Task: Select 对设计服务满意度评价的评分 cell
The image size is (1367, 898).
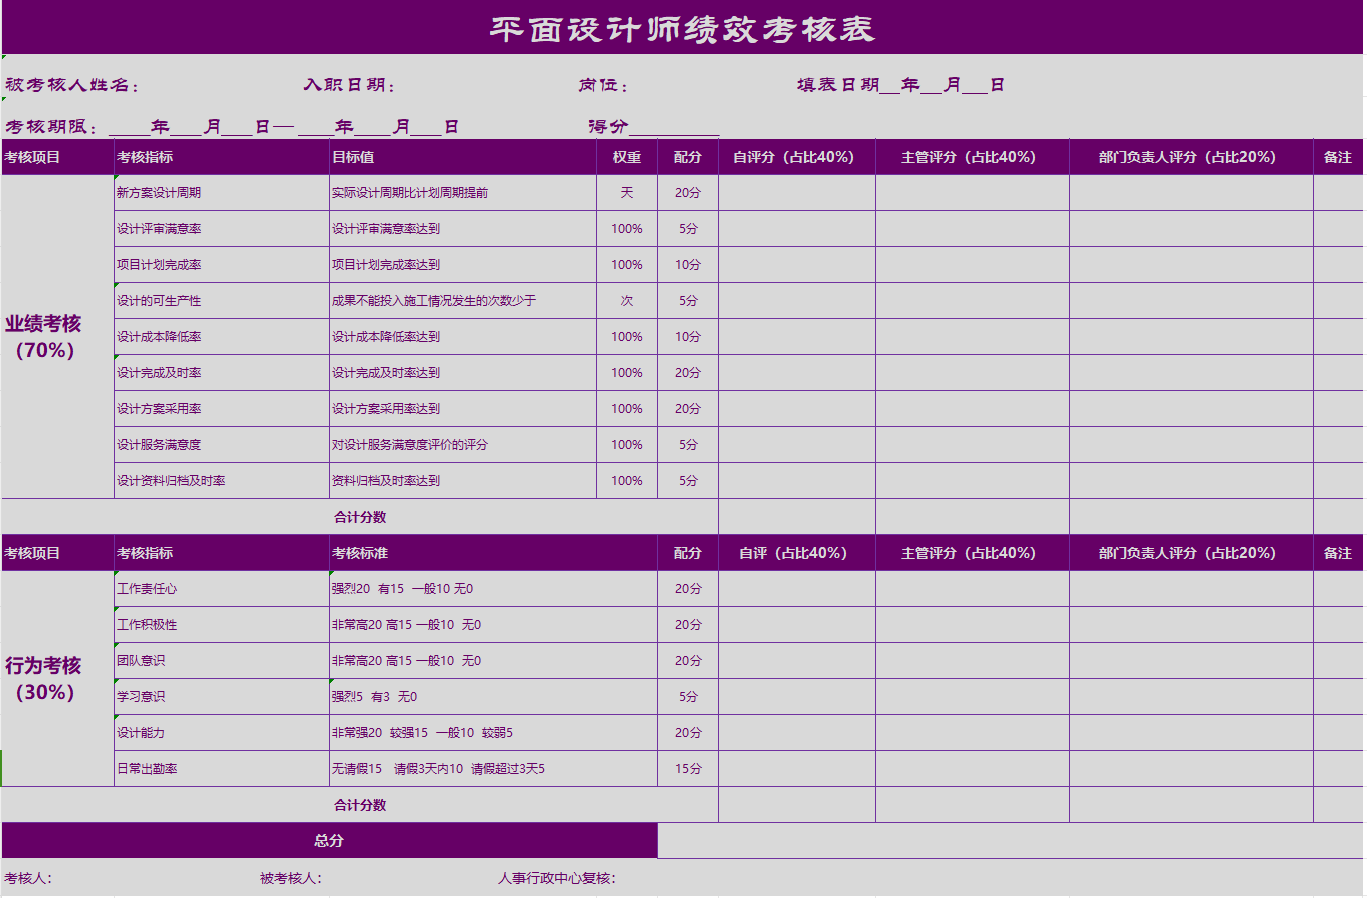Action: tap(463, 445)
